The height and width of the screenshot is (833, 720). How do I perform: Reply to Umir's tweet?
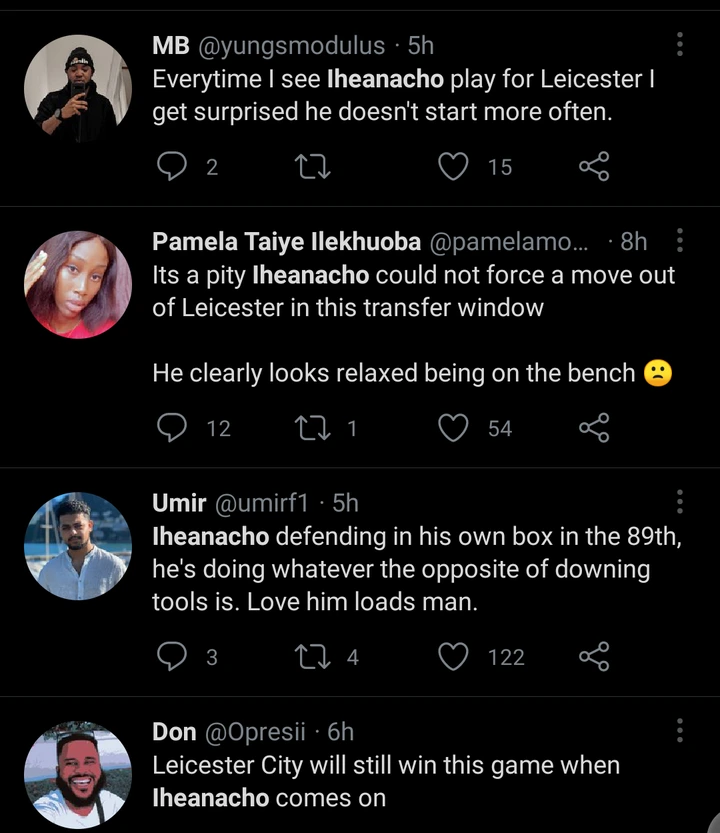[174, 656]
